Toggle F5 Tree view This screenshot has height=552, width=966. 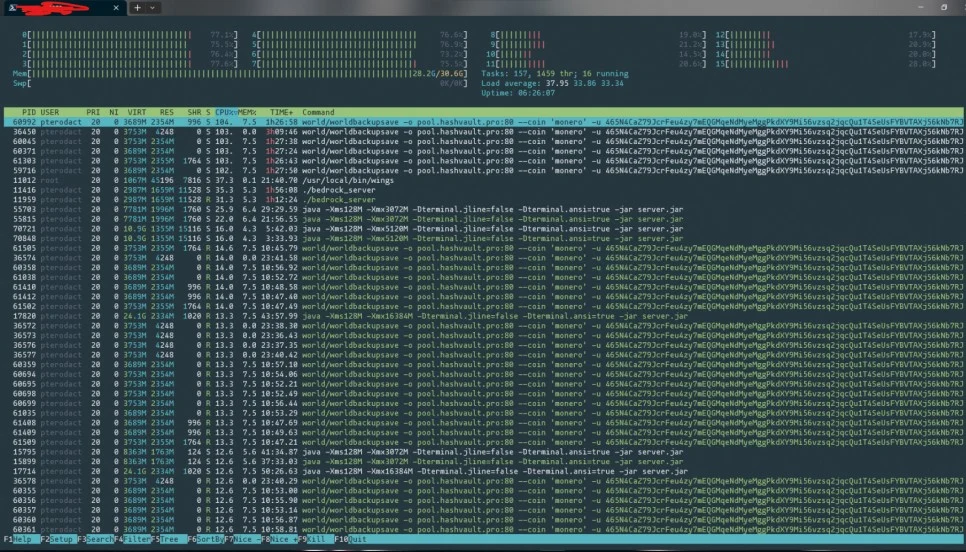(171, 539)
